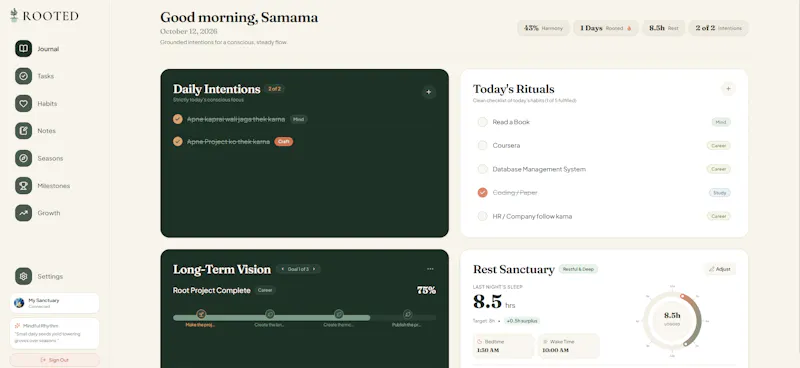Click the '2 of 2' badge beside Daily Intentions
The height and width of the screenshot is (368, 800).
point(274,89)
